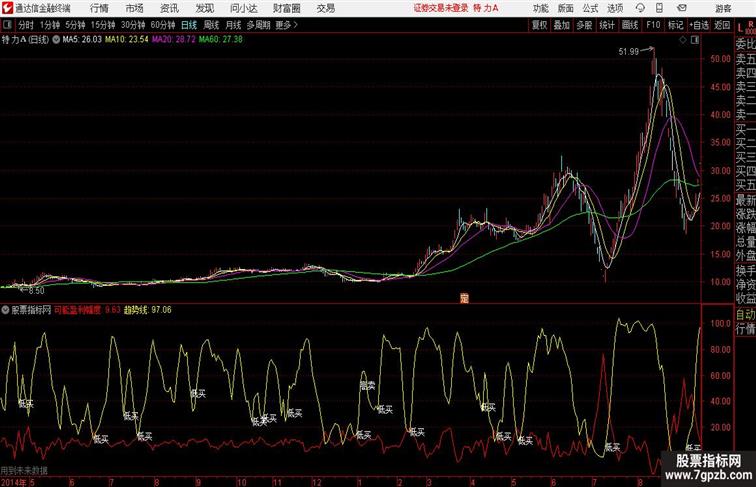This screenshot has height=487, width=756.
Task: Click the 多股 multi-stock button
Action: (584, 25)
